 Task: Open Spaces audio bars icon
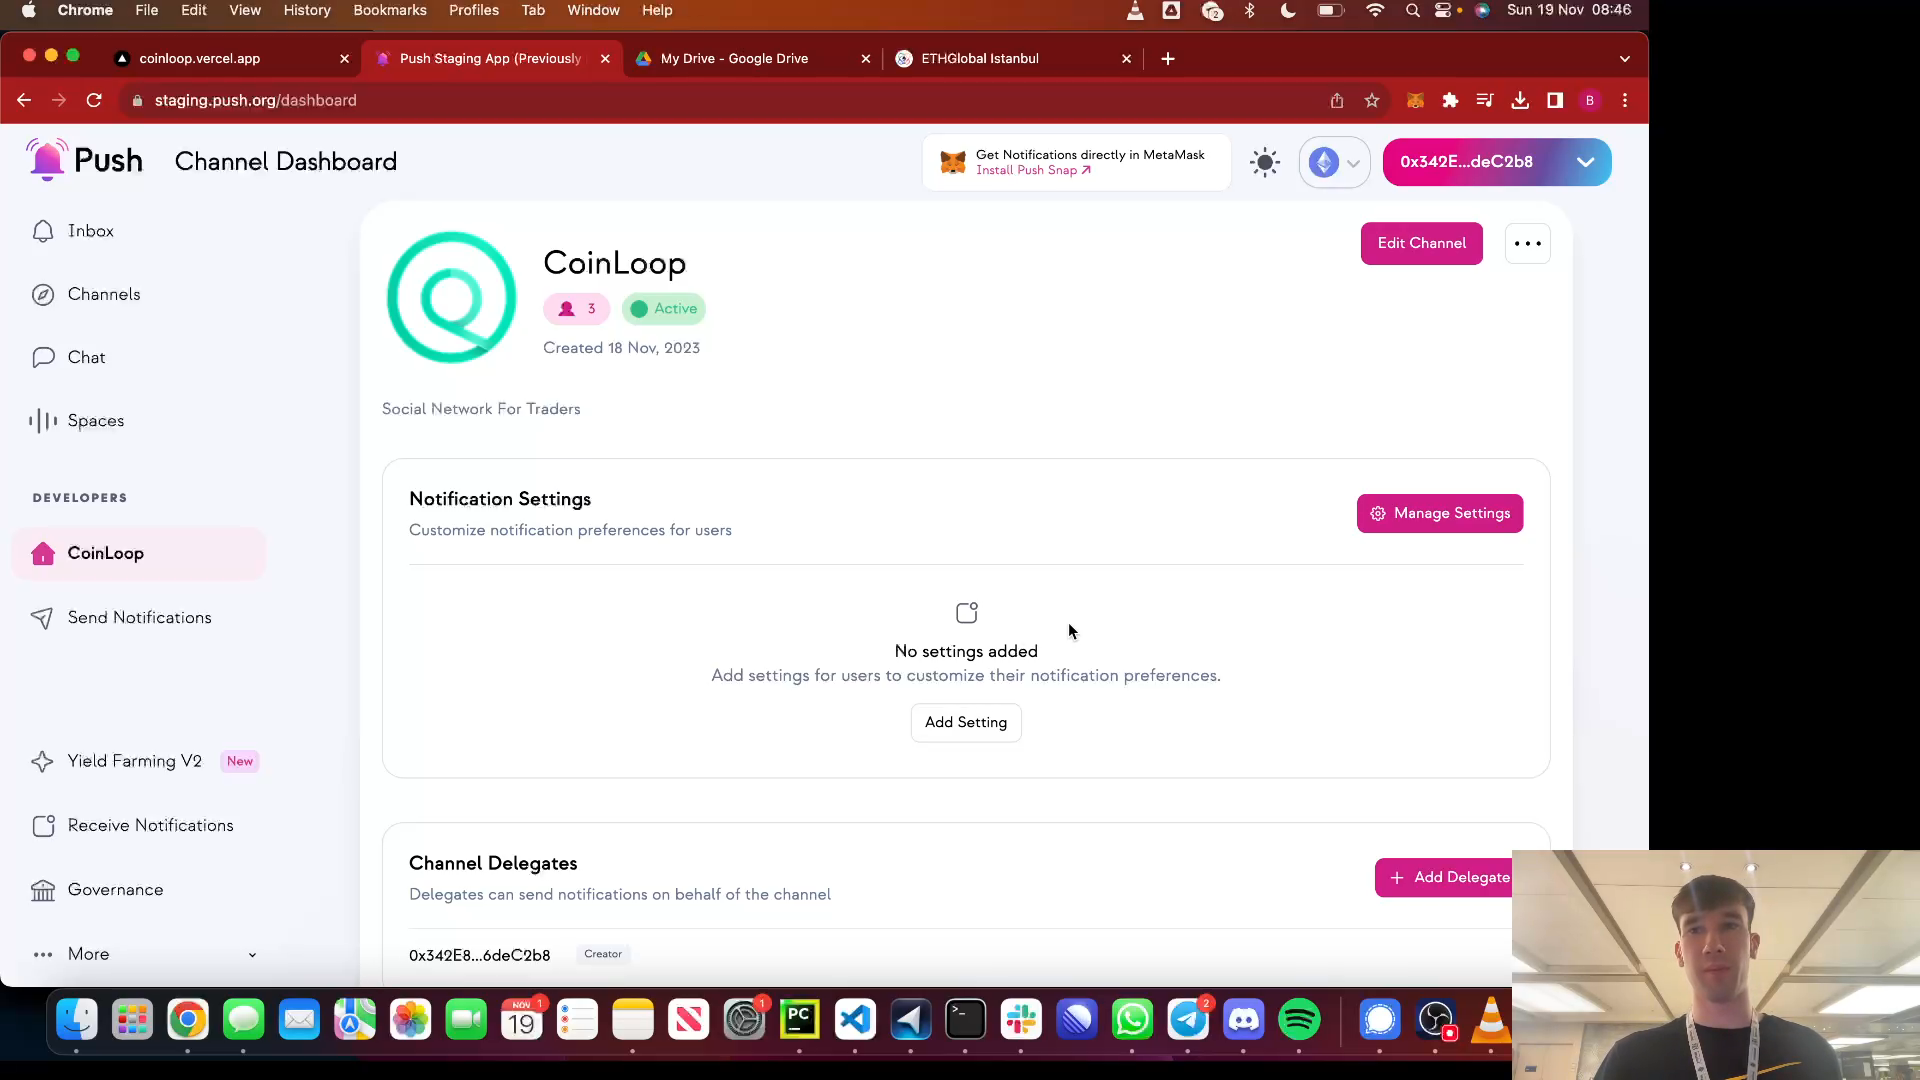[x=43, y=421]
